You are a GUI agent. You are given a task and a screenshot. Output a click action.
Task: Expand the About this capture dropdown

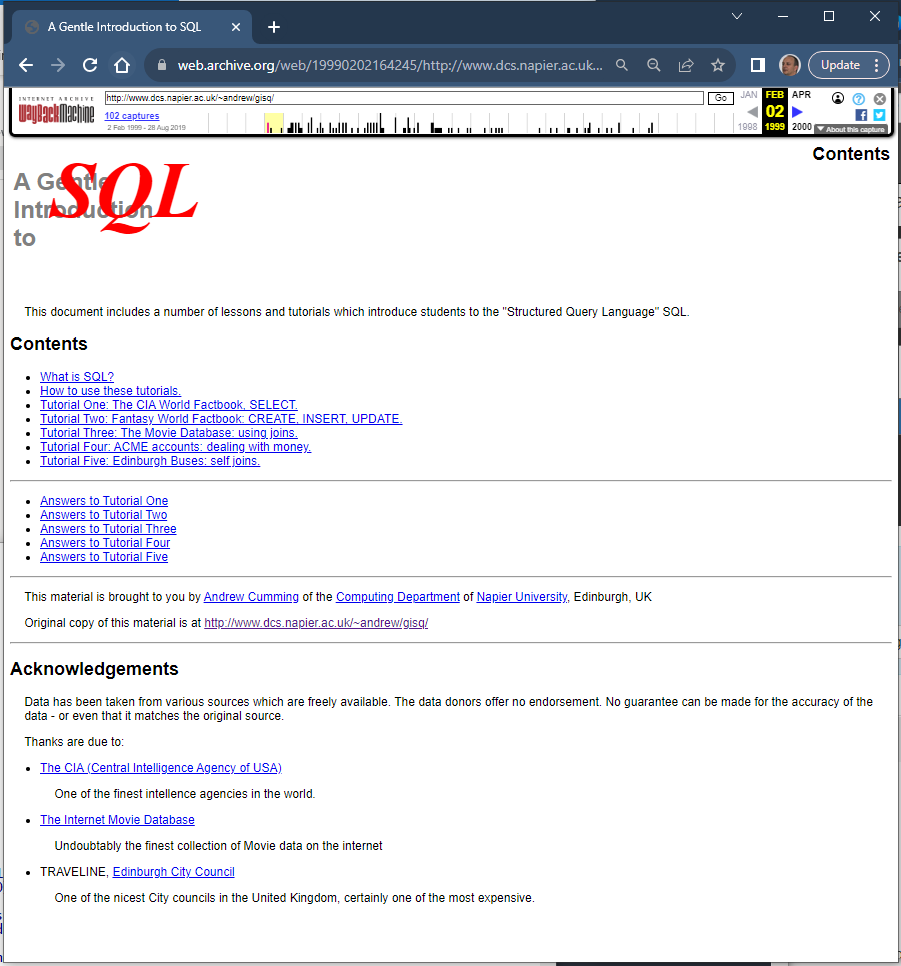point(850,129)
